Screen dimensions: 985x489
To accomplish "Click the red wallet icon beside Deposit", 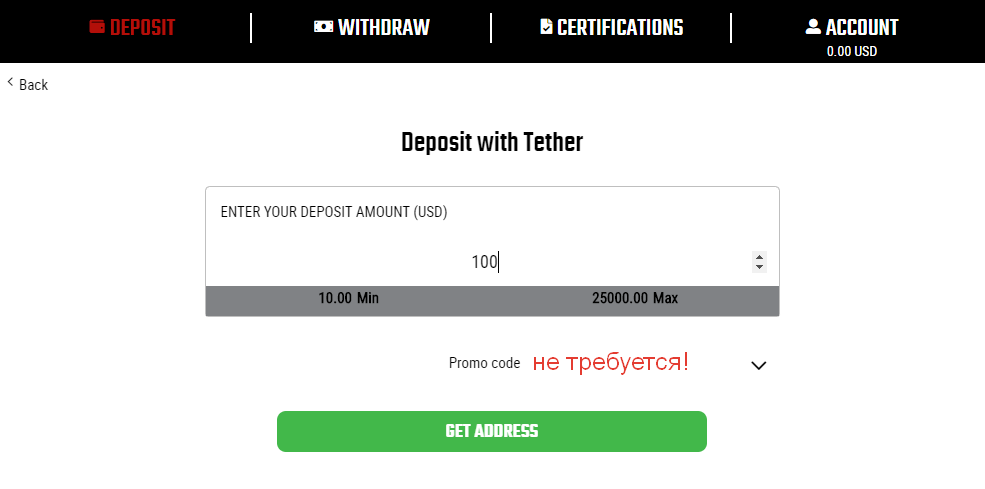I will pos(97,27).
